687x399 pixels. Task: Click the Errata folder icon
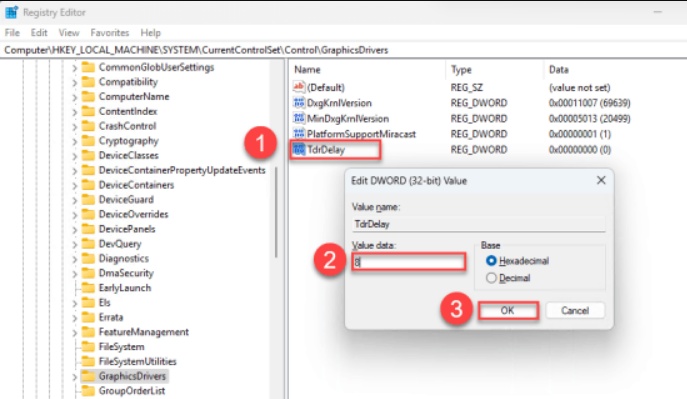(88, 317)
